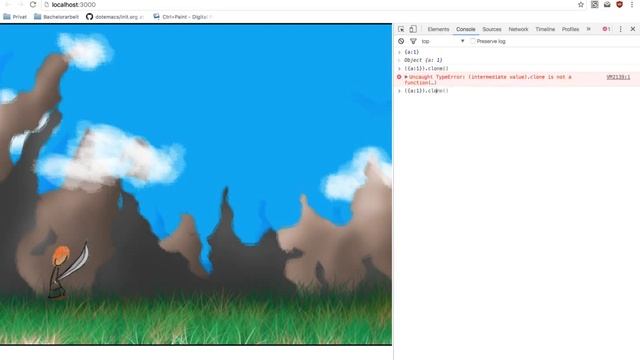Click the error count indicator in DevTools
The width and height of the screenshot is (640, 360).
tap(606, 29)
